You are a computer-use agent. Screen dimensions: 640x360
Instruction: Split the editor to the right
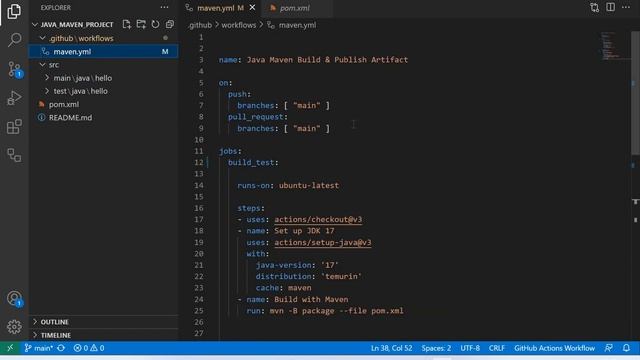(x=610, y=7)
